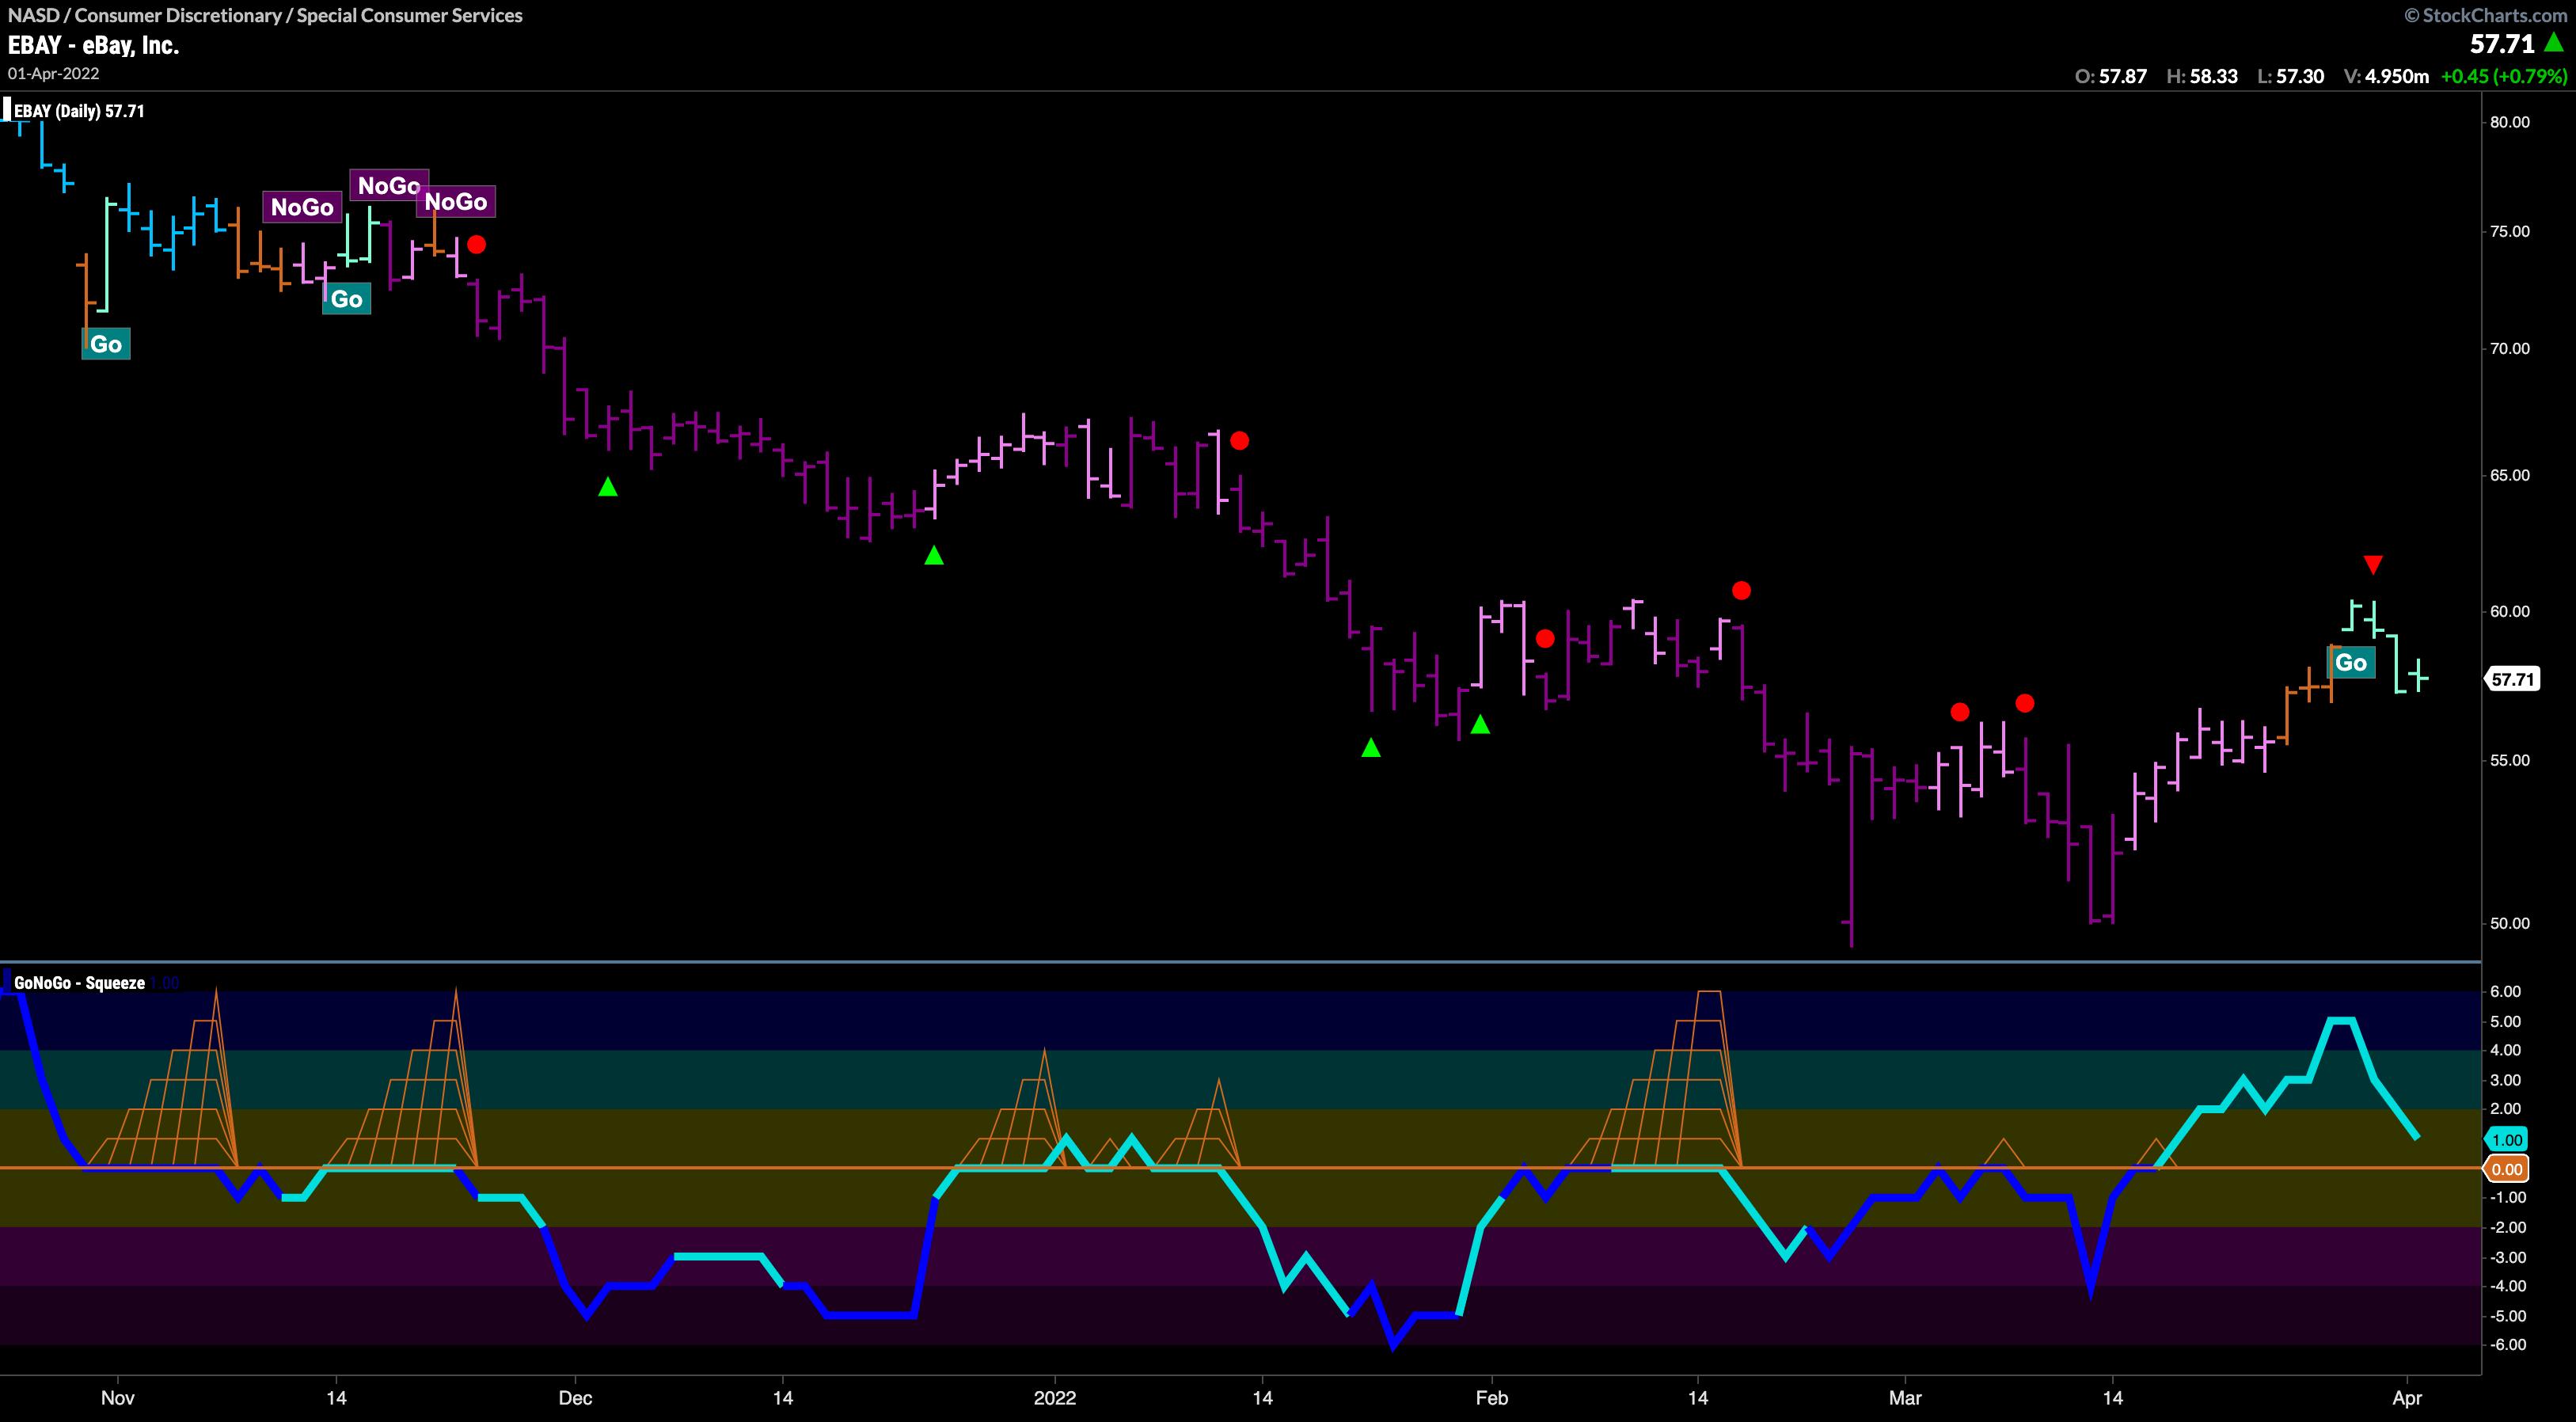Click the orange 0.00 zero-line tag

(2507, 1169)
